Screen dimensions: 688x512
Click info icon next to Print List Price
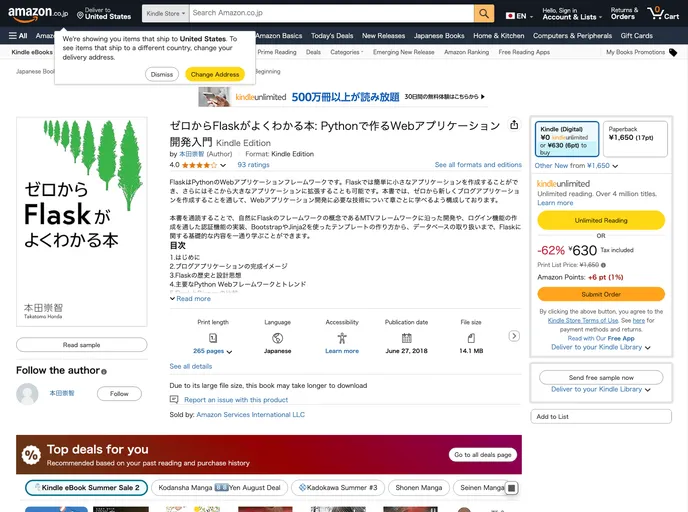603,265
